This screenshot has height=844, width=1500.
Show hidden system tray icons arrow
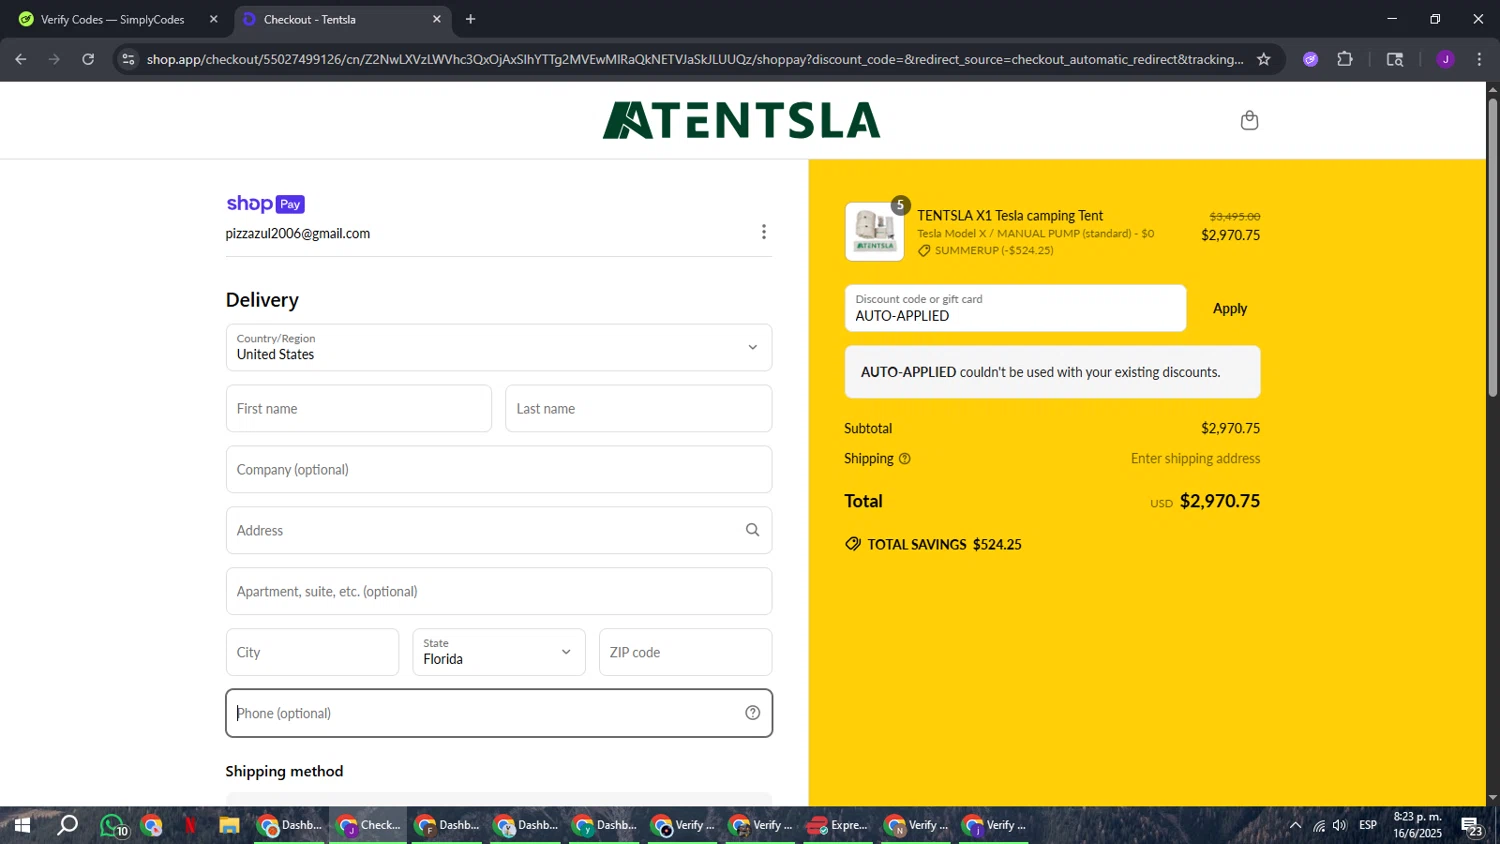[1295, 825]
